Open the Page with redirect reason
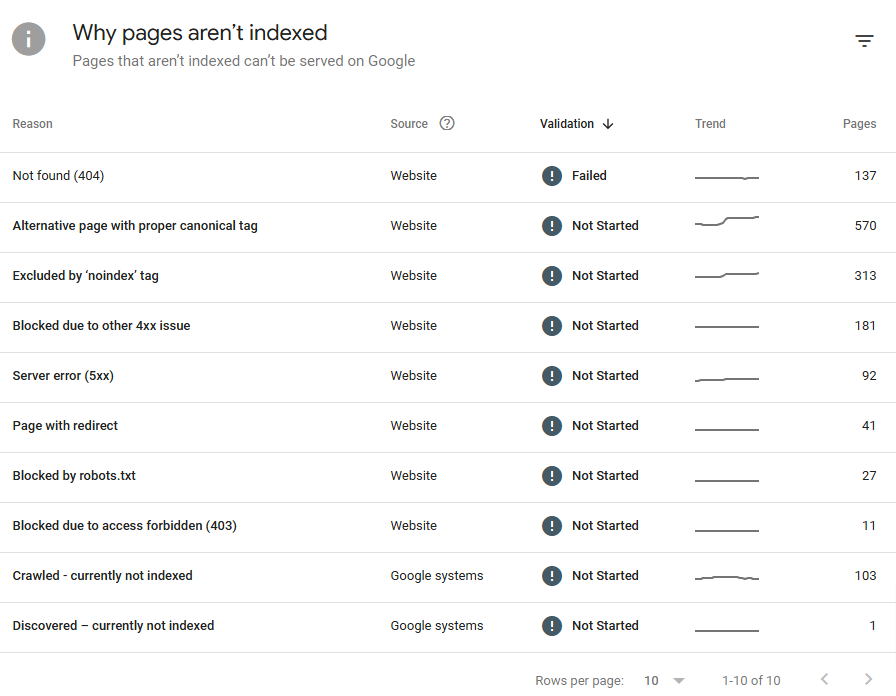The image size is (896, 696). tap(448, 427)
